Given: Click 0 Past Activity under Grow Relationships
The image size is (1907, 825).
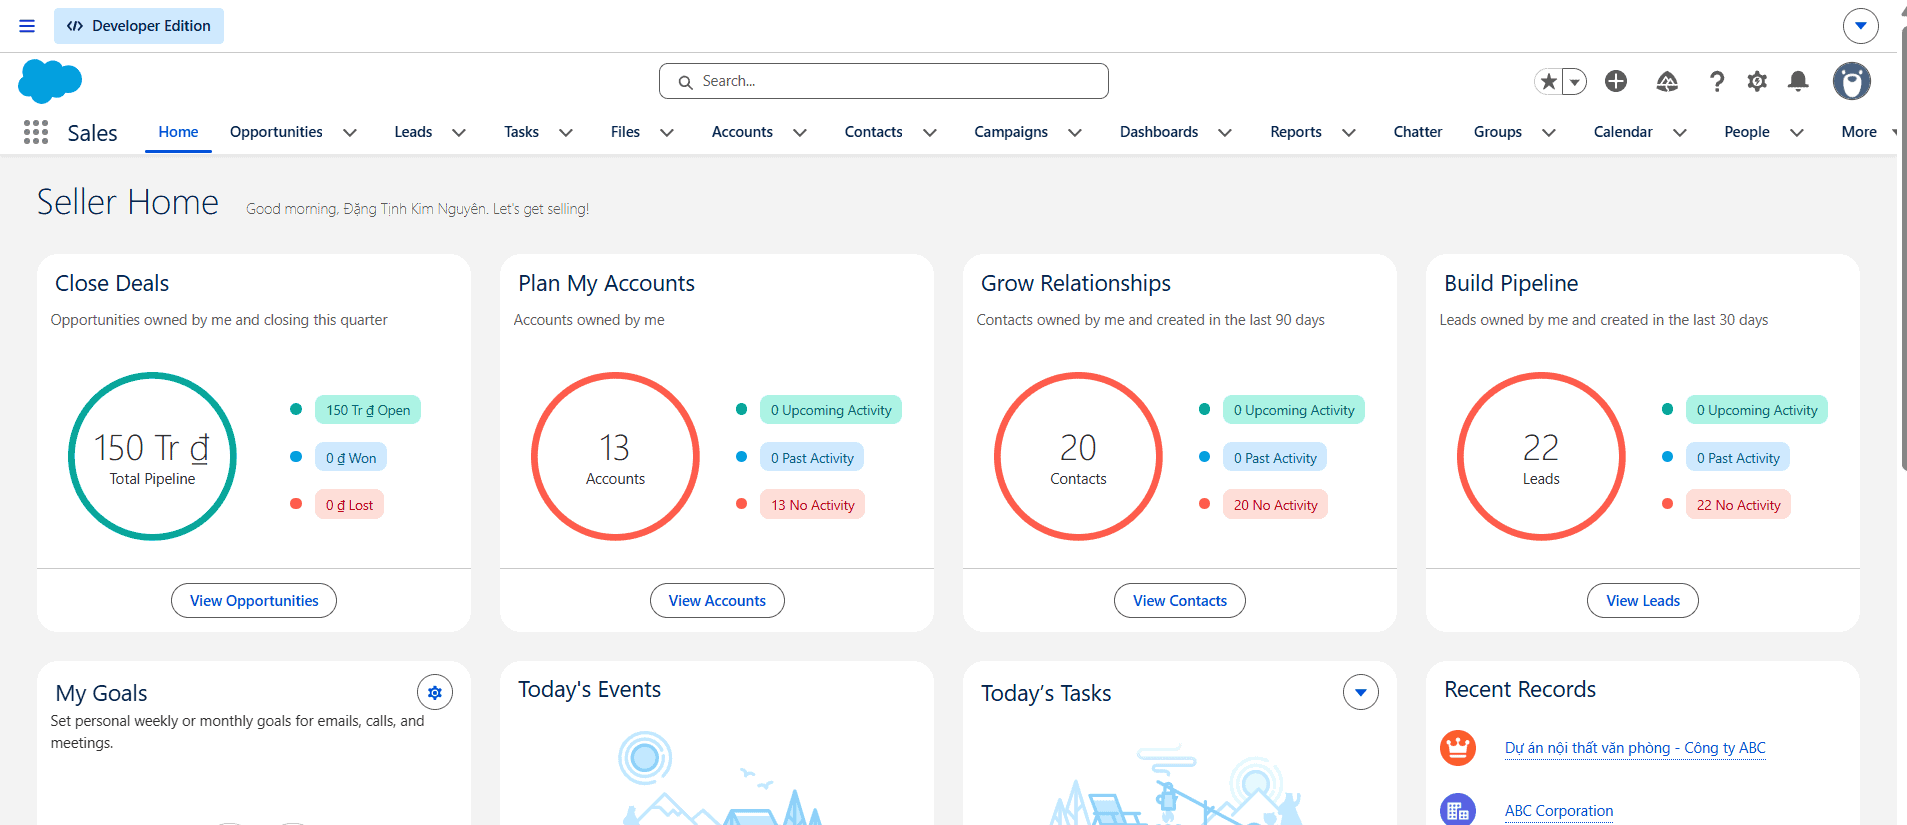Looking at the screenshot, I should click(x=1275, y=458).
